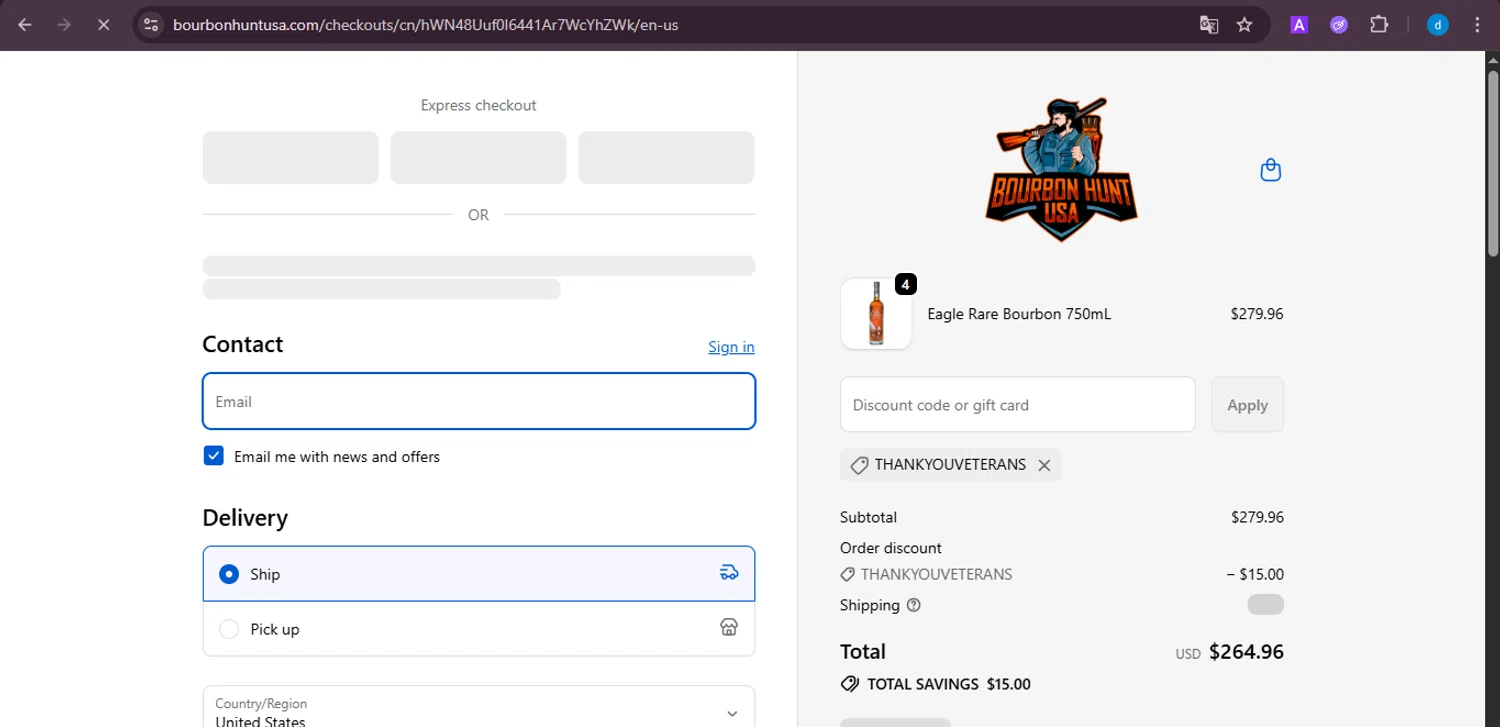This screenshot has width=1500, height=727.
Task: Click the delivery truck icon on Ship
Action: pos(729,573)
